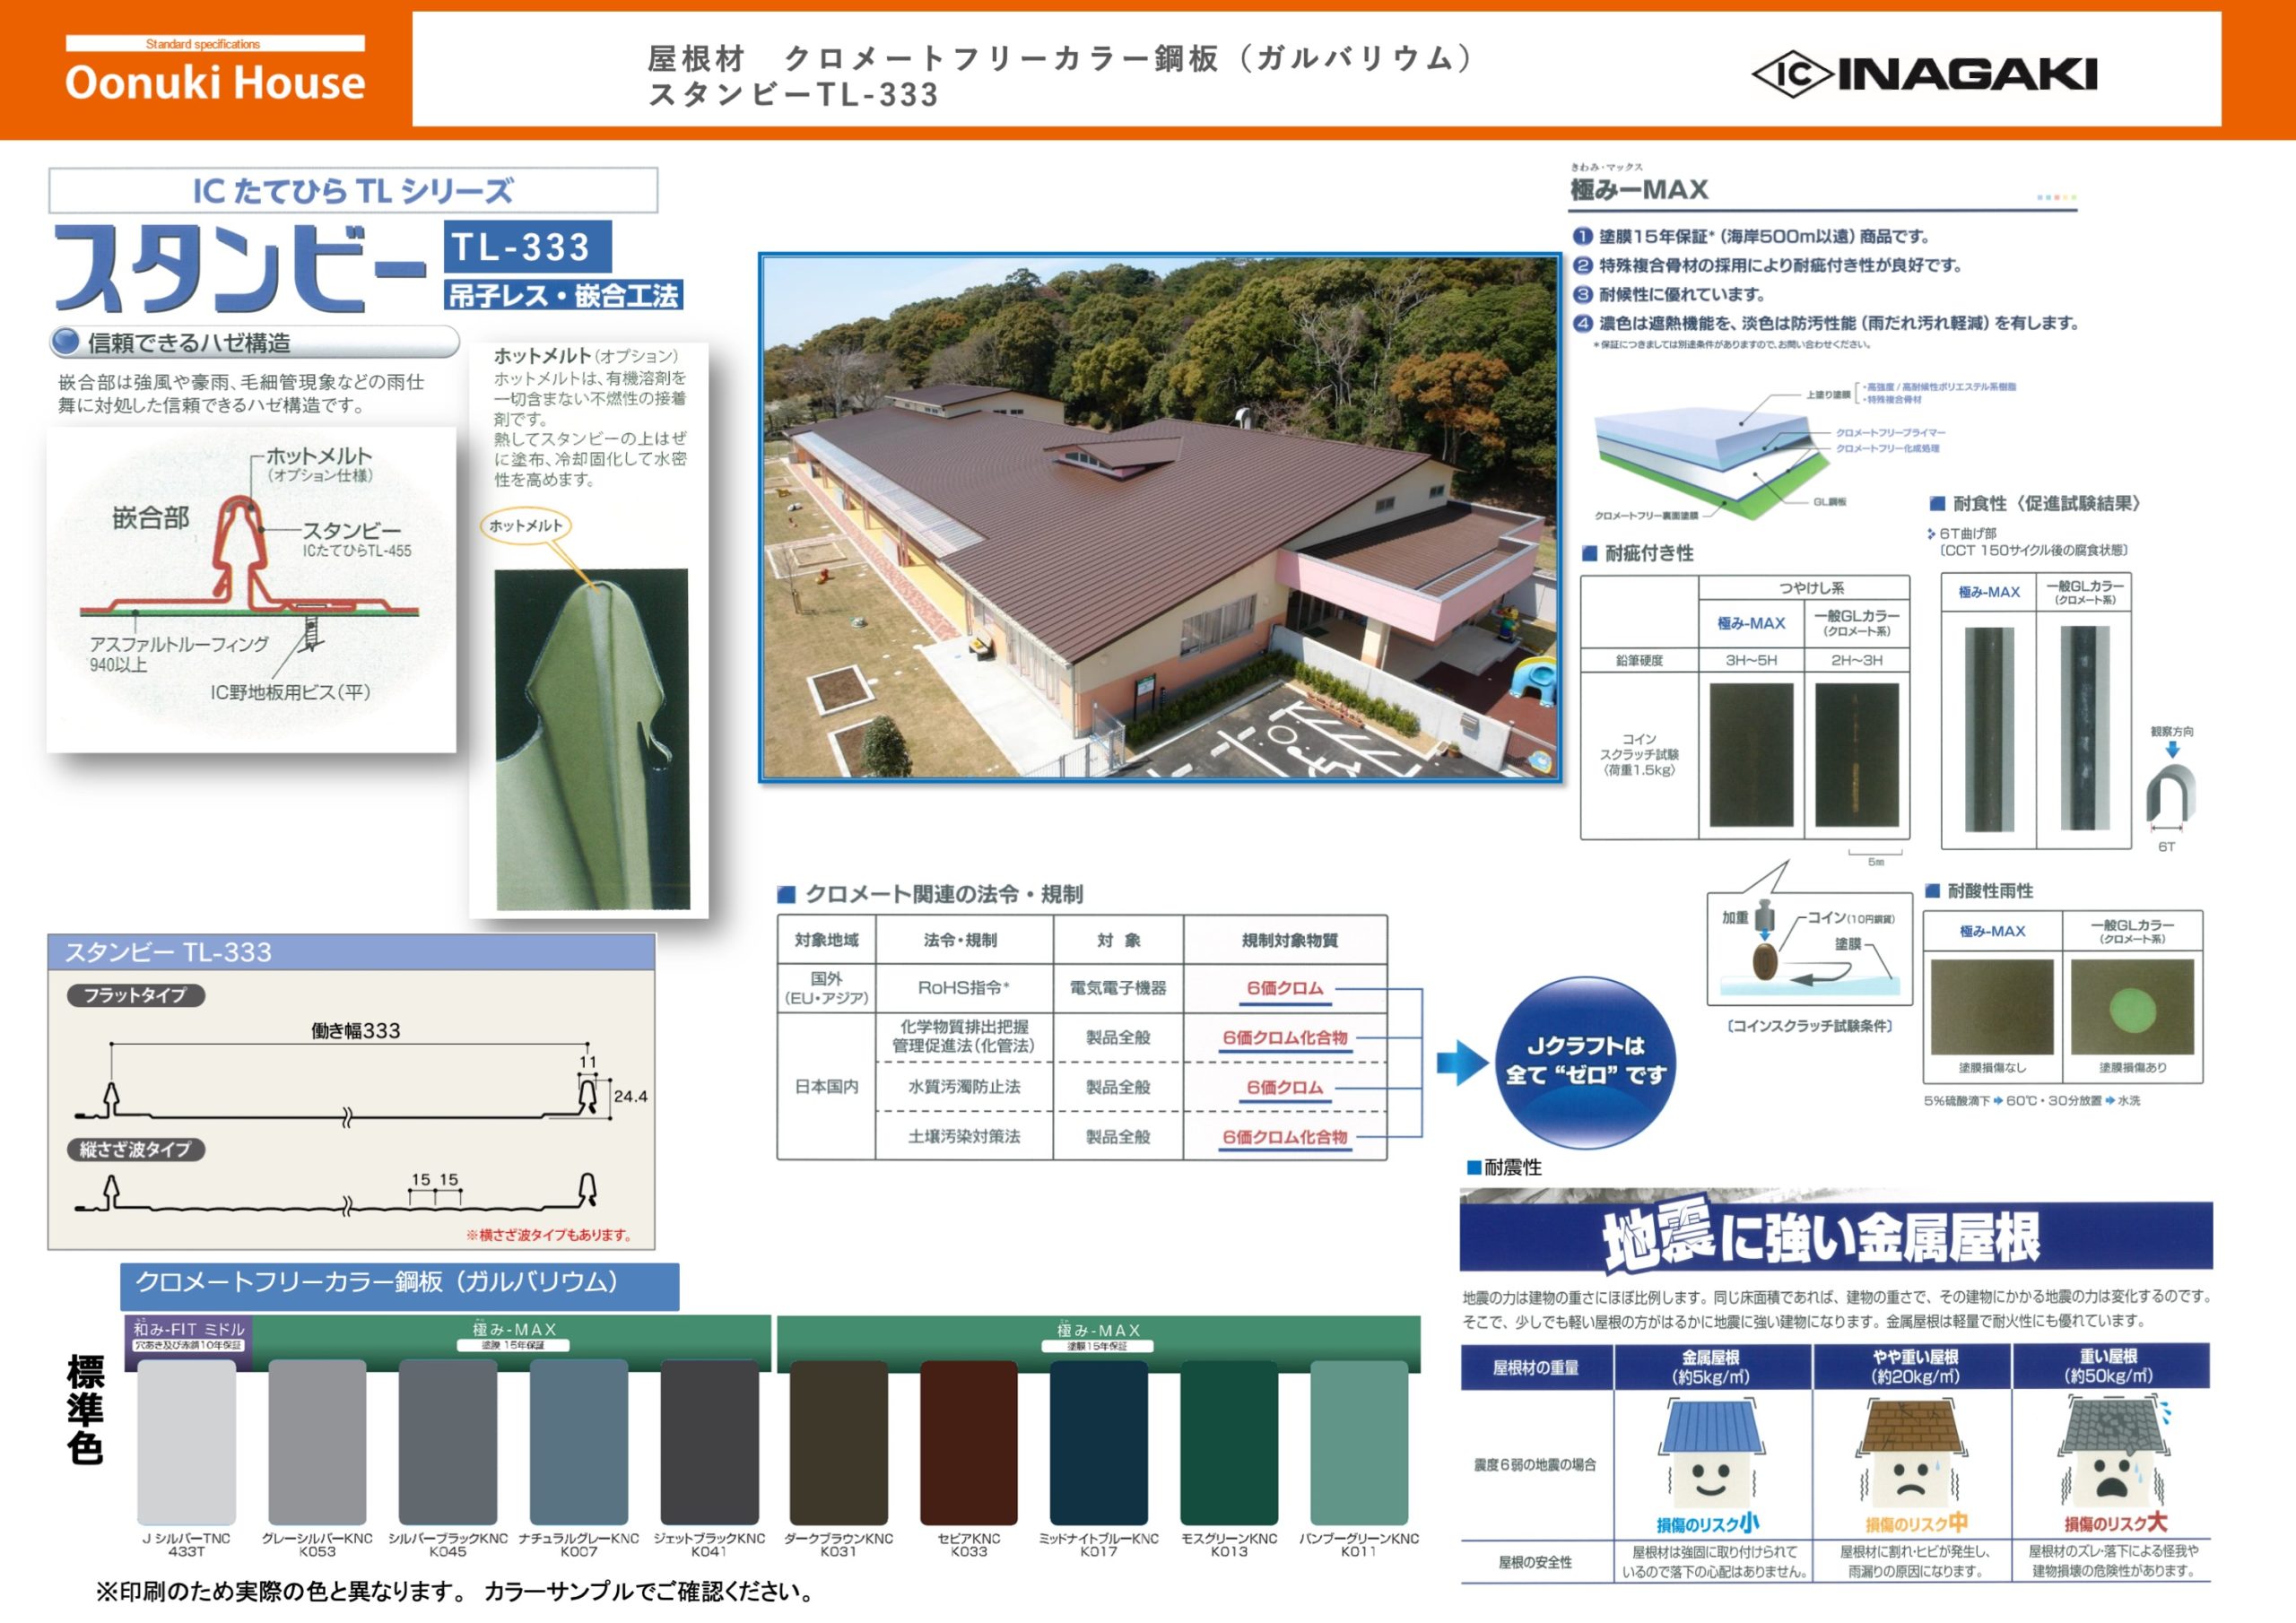Click the スタンビー TL-333 section header
The width and height of the screenshot is (2296, 1623).
[352, 952]
